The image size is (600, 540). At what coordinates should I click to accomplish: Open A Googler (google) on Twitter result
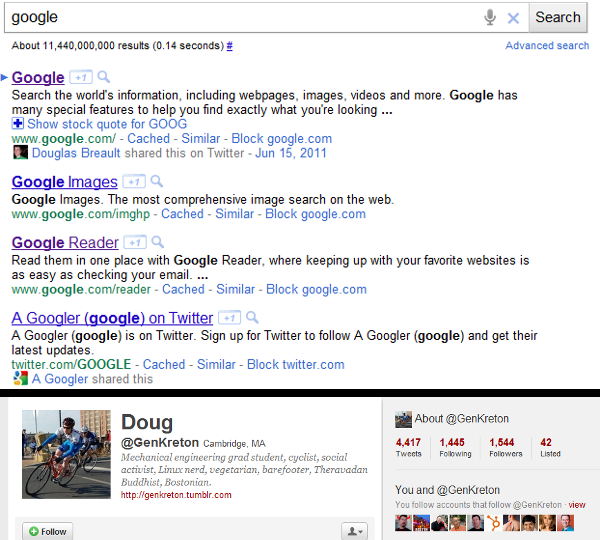(x=112, y=318)
